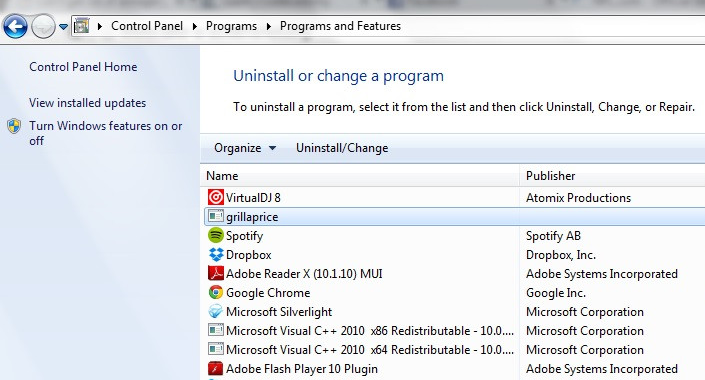Click the Visual C++ 2010 x86 icon
Viewport: 705px width, 380px height.
pos(216,330)
